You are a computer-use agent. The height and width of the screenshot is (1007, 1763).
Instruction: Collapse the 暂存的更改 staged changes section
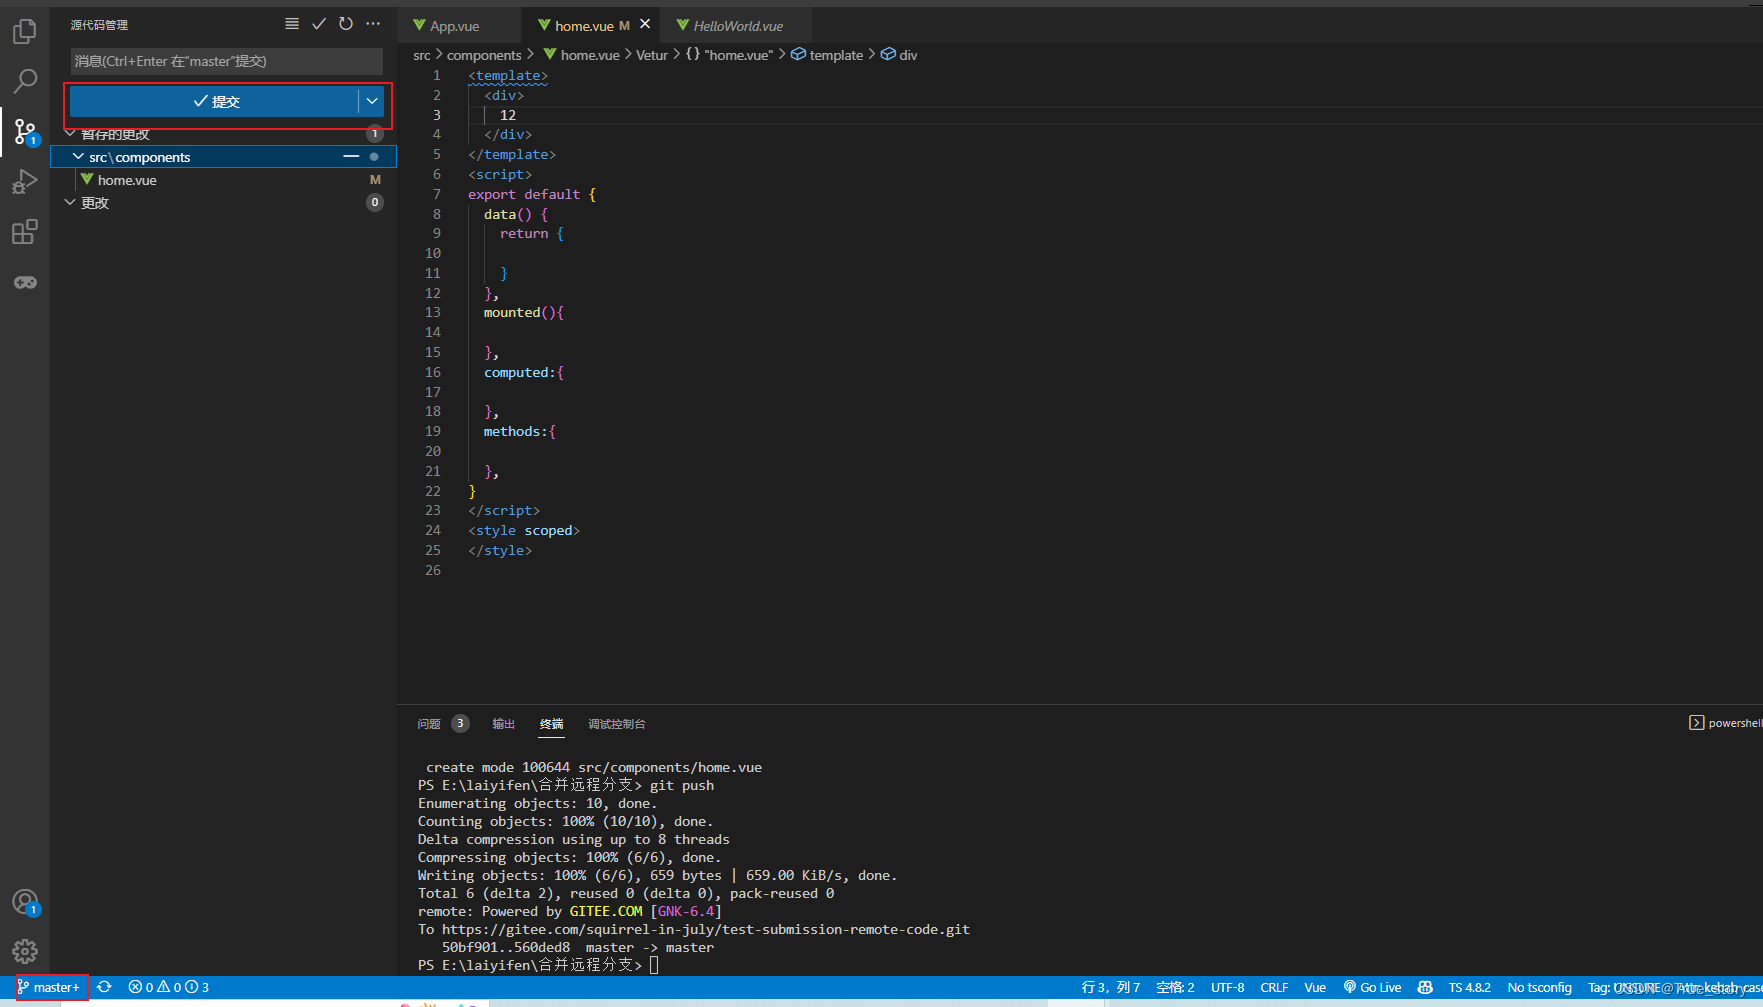click(x=70, y=134)
